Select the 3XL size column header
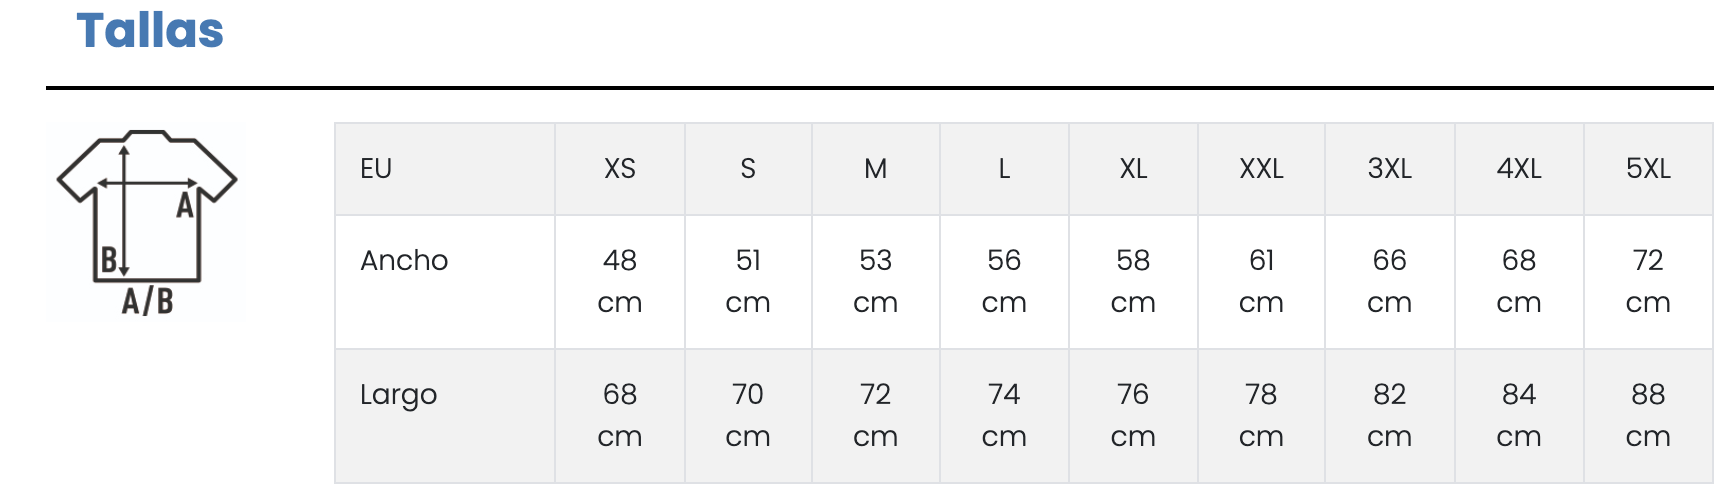 coord(1389,169)
